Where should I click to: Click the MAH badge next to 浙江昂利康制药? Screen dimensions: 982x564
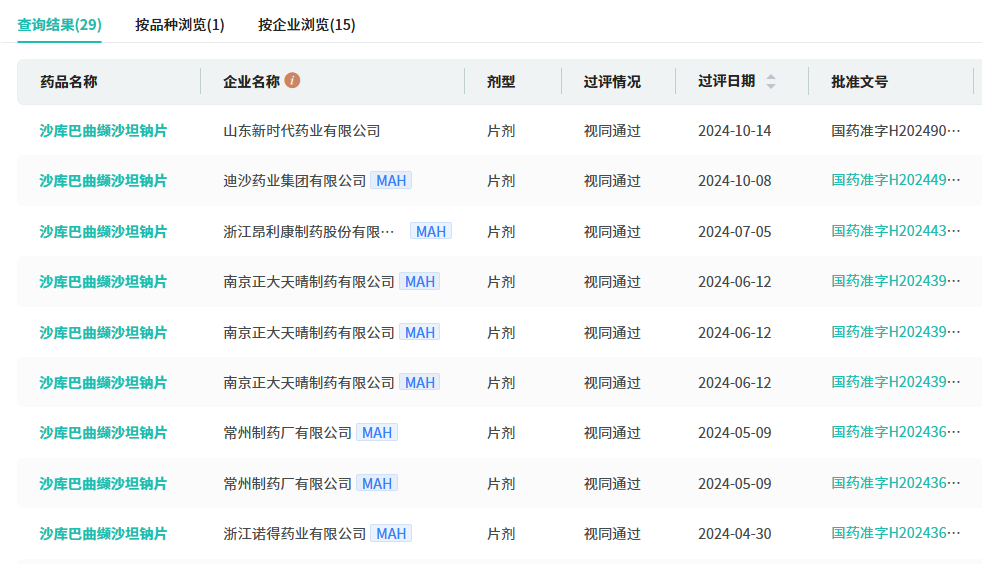click(x=431, y=232)
